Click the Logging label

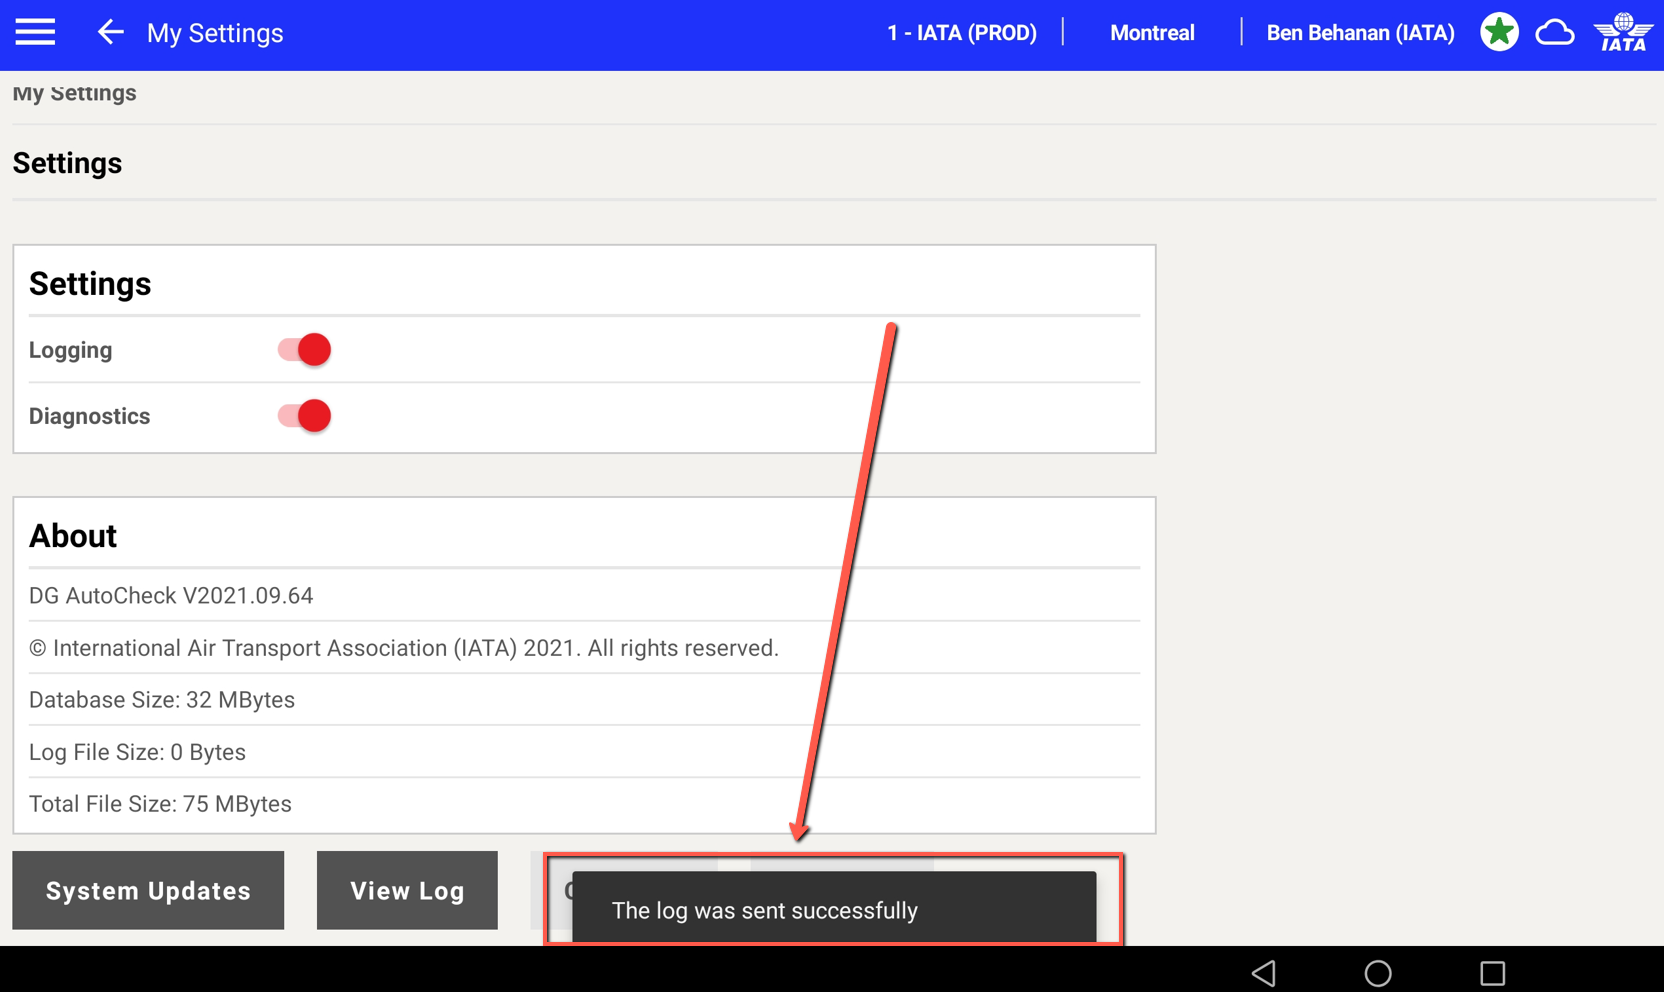point(71,350)
